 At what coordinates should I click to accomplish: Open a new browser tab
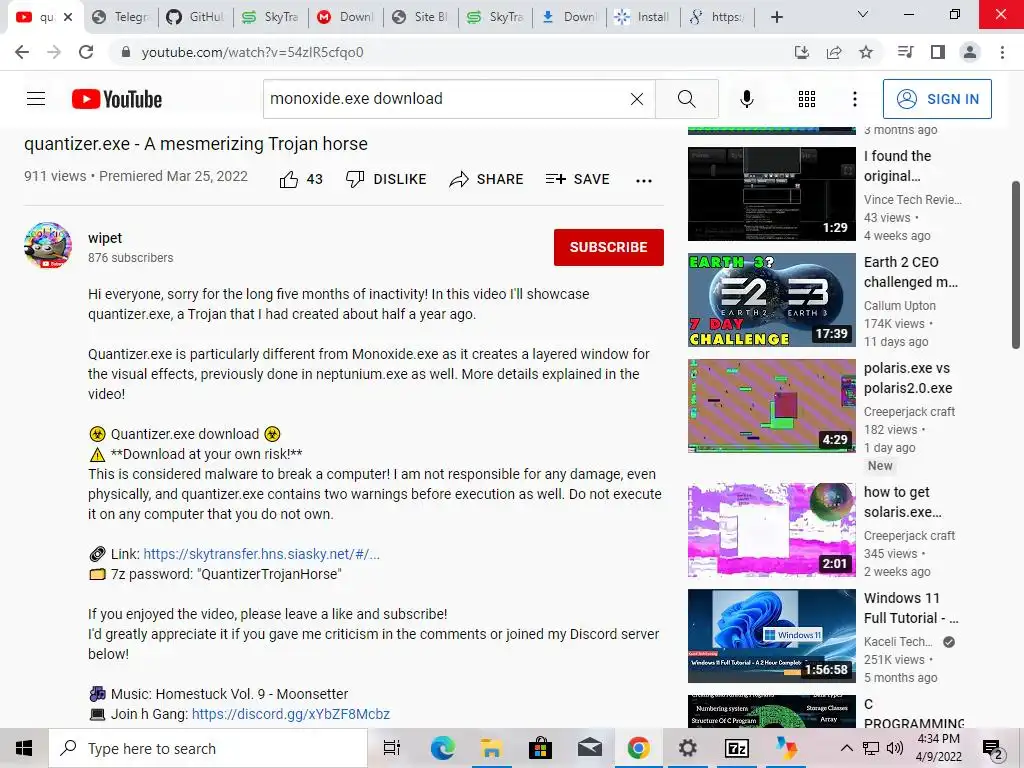(776, 17)
